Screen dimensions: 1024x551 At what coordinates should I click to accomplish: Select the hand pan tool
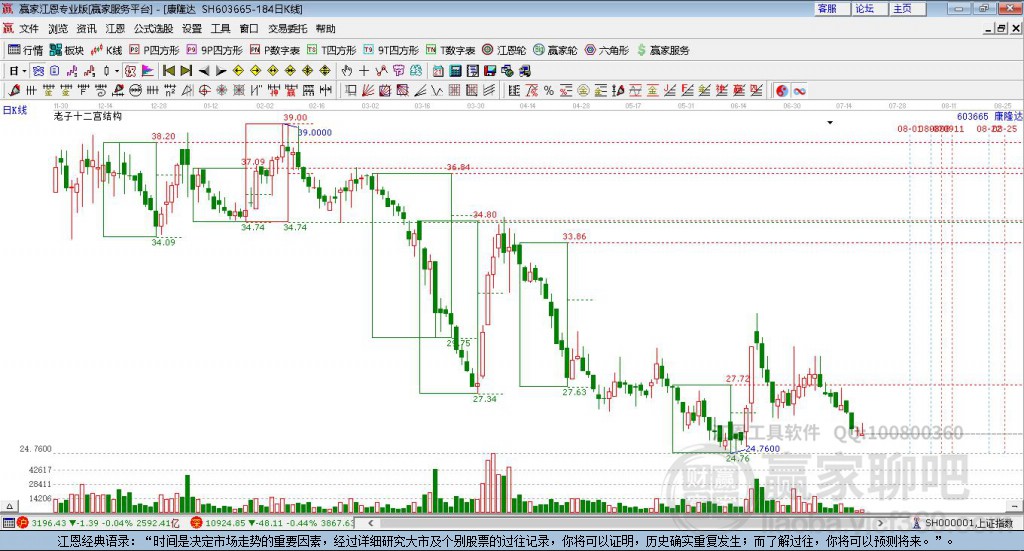coord(346,71)
